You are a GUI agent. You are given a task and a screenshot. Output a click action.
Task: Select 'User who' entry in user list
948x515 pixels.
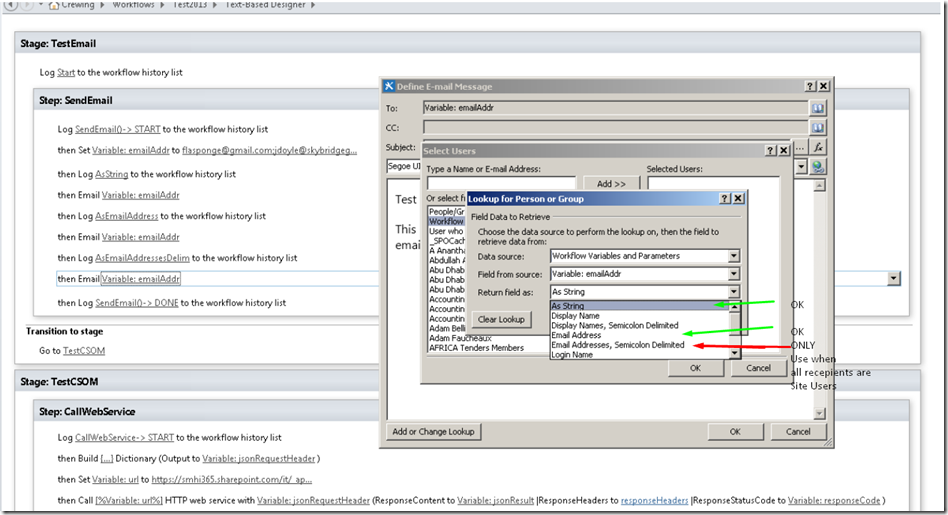[x=446, y=232]
